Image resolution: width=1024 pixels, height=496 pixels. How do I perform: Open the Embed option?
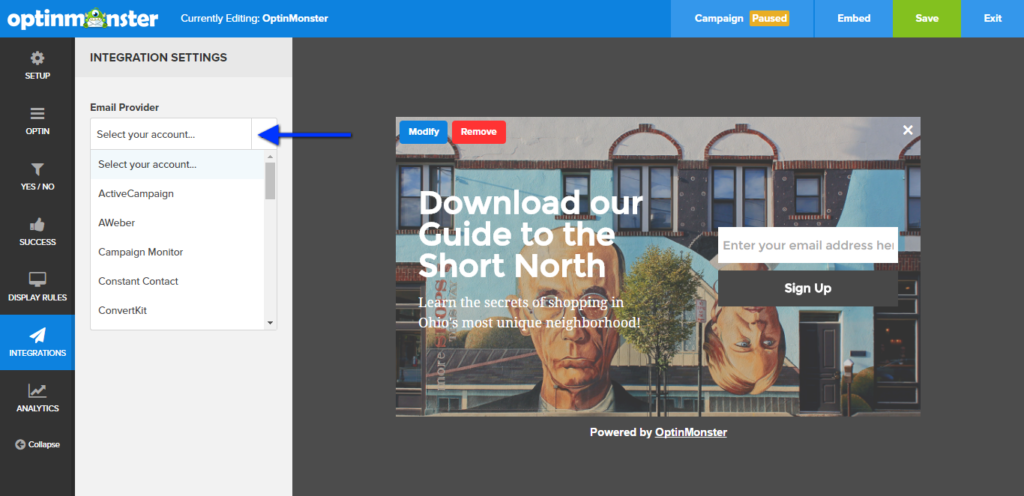(x=854, y=18)
